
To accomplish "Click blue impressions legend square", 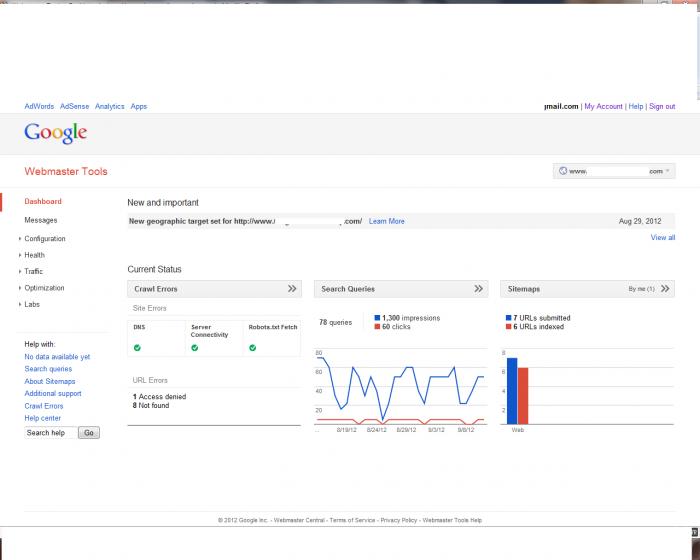I will pos(377,318).
